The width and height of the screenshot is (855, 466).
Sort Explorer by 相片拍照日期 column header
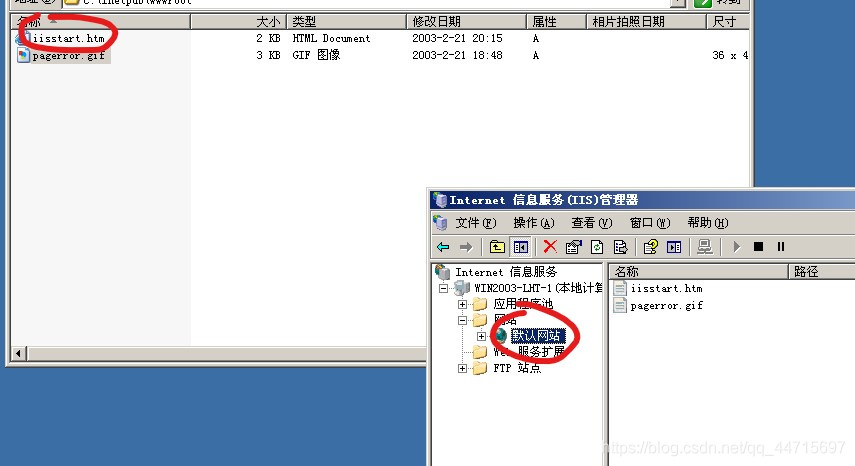tap(646, 22)
